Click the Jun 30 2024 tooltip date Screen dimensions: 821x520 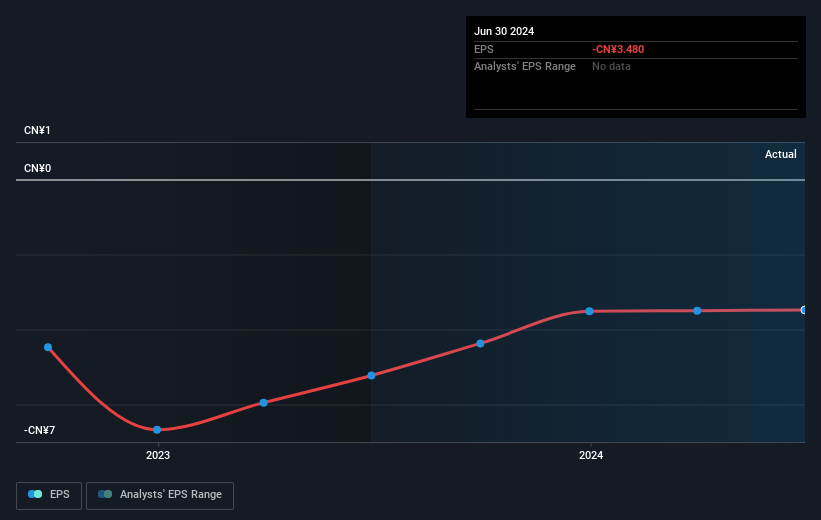504,31
